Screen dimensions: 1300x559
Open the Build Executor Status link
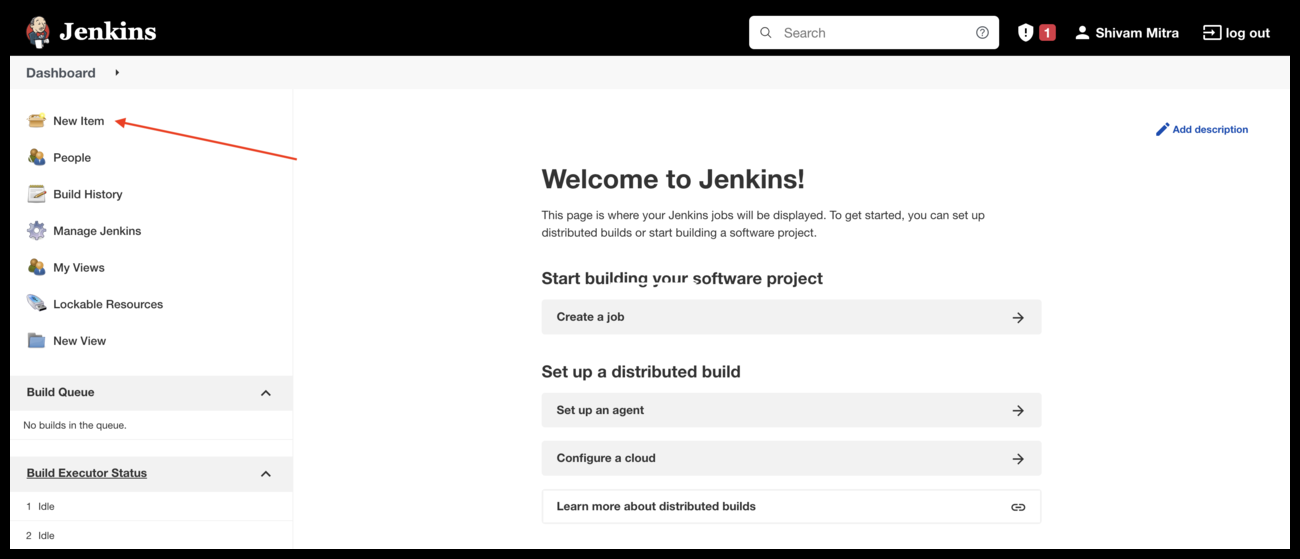coord(87,473)
